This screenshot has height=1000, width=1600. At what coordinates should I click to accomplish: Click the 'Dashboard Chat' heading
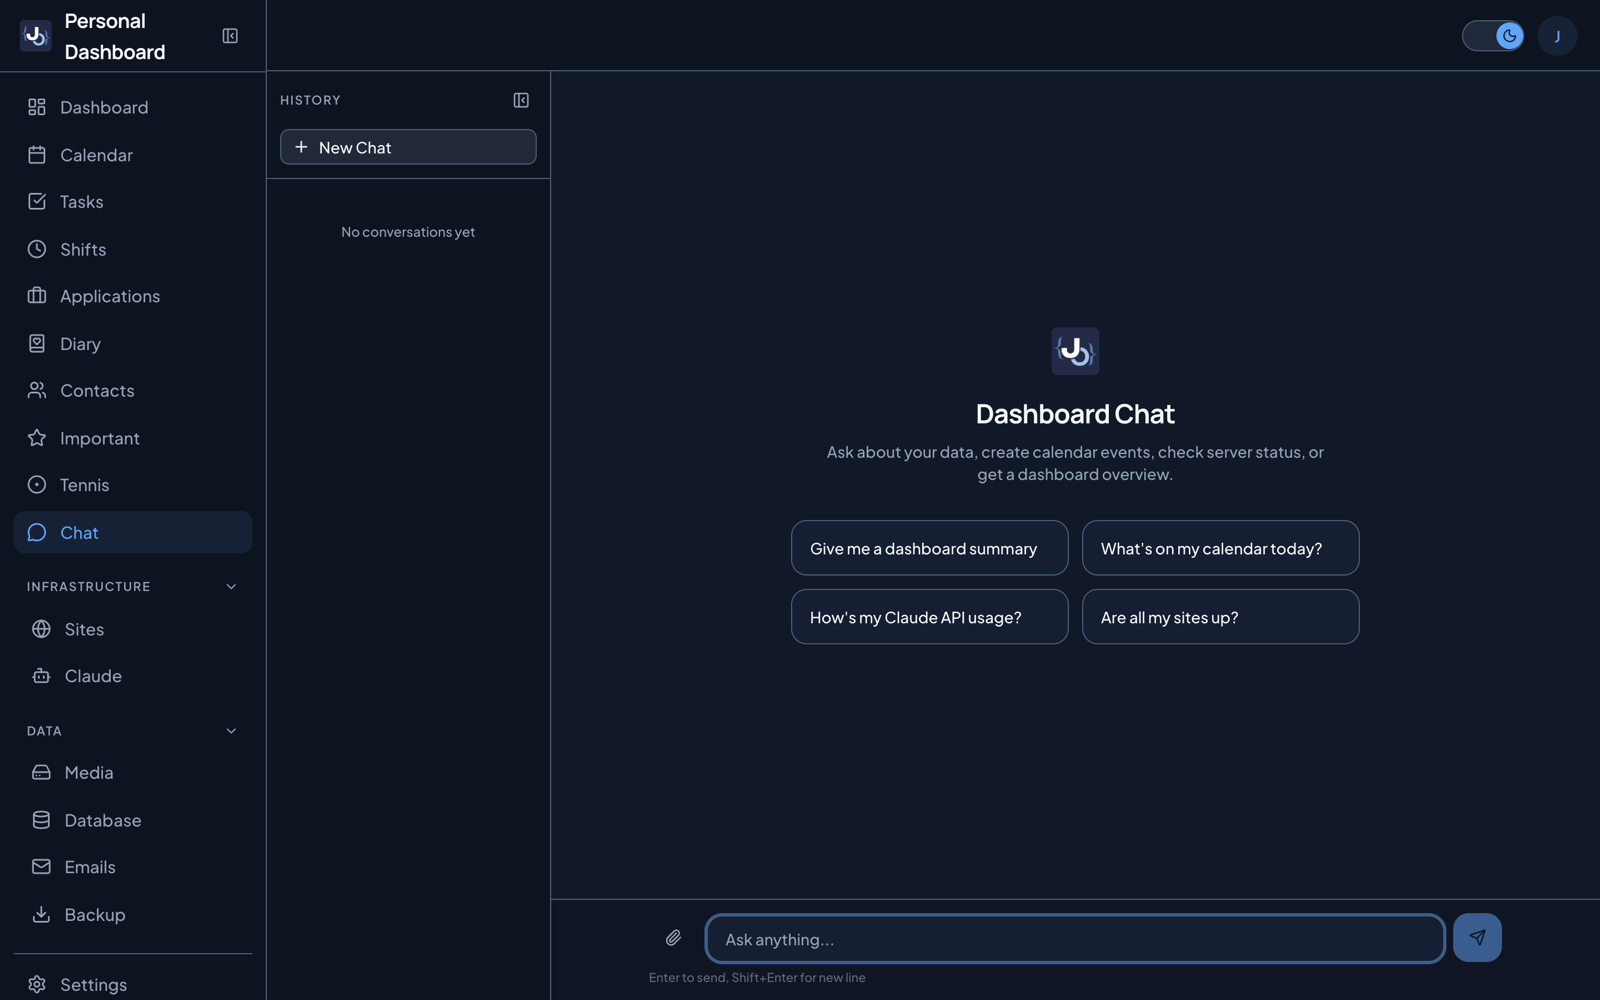pyautogui.click(x=1075, y=414)
